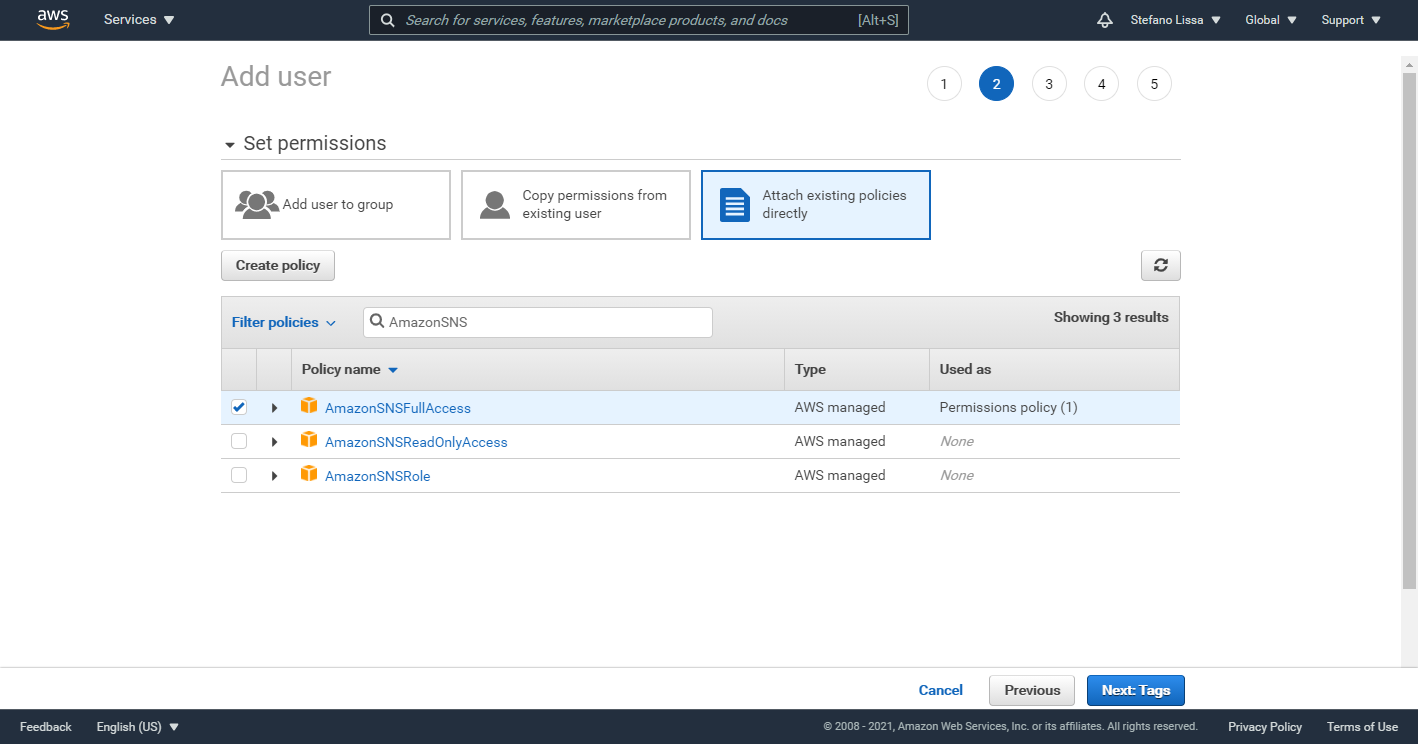Click the Showing 3 results text

pos(1111,317)
